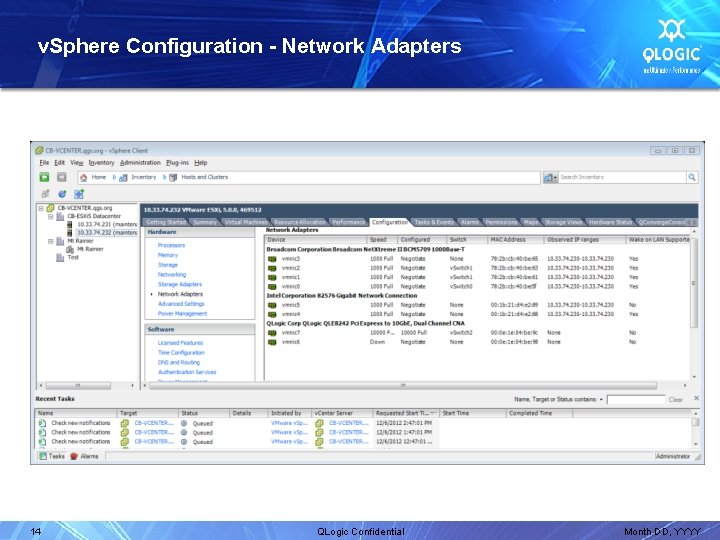This screenshot has width=720, height=540.
Task: Click the vmnic3 adapter icon
Action: (272, 259)
